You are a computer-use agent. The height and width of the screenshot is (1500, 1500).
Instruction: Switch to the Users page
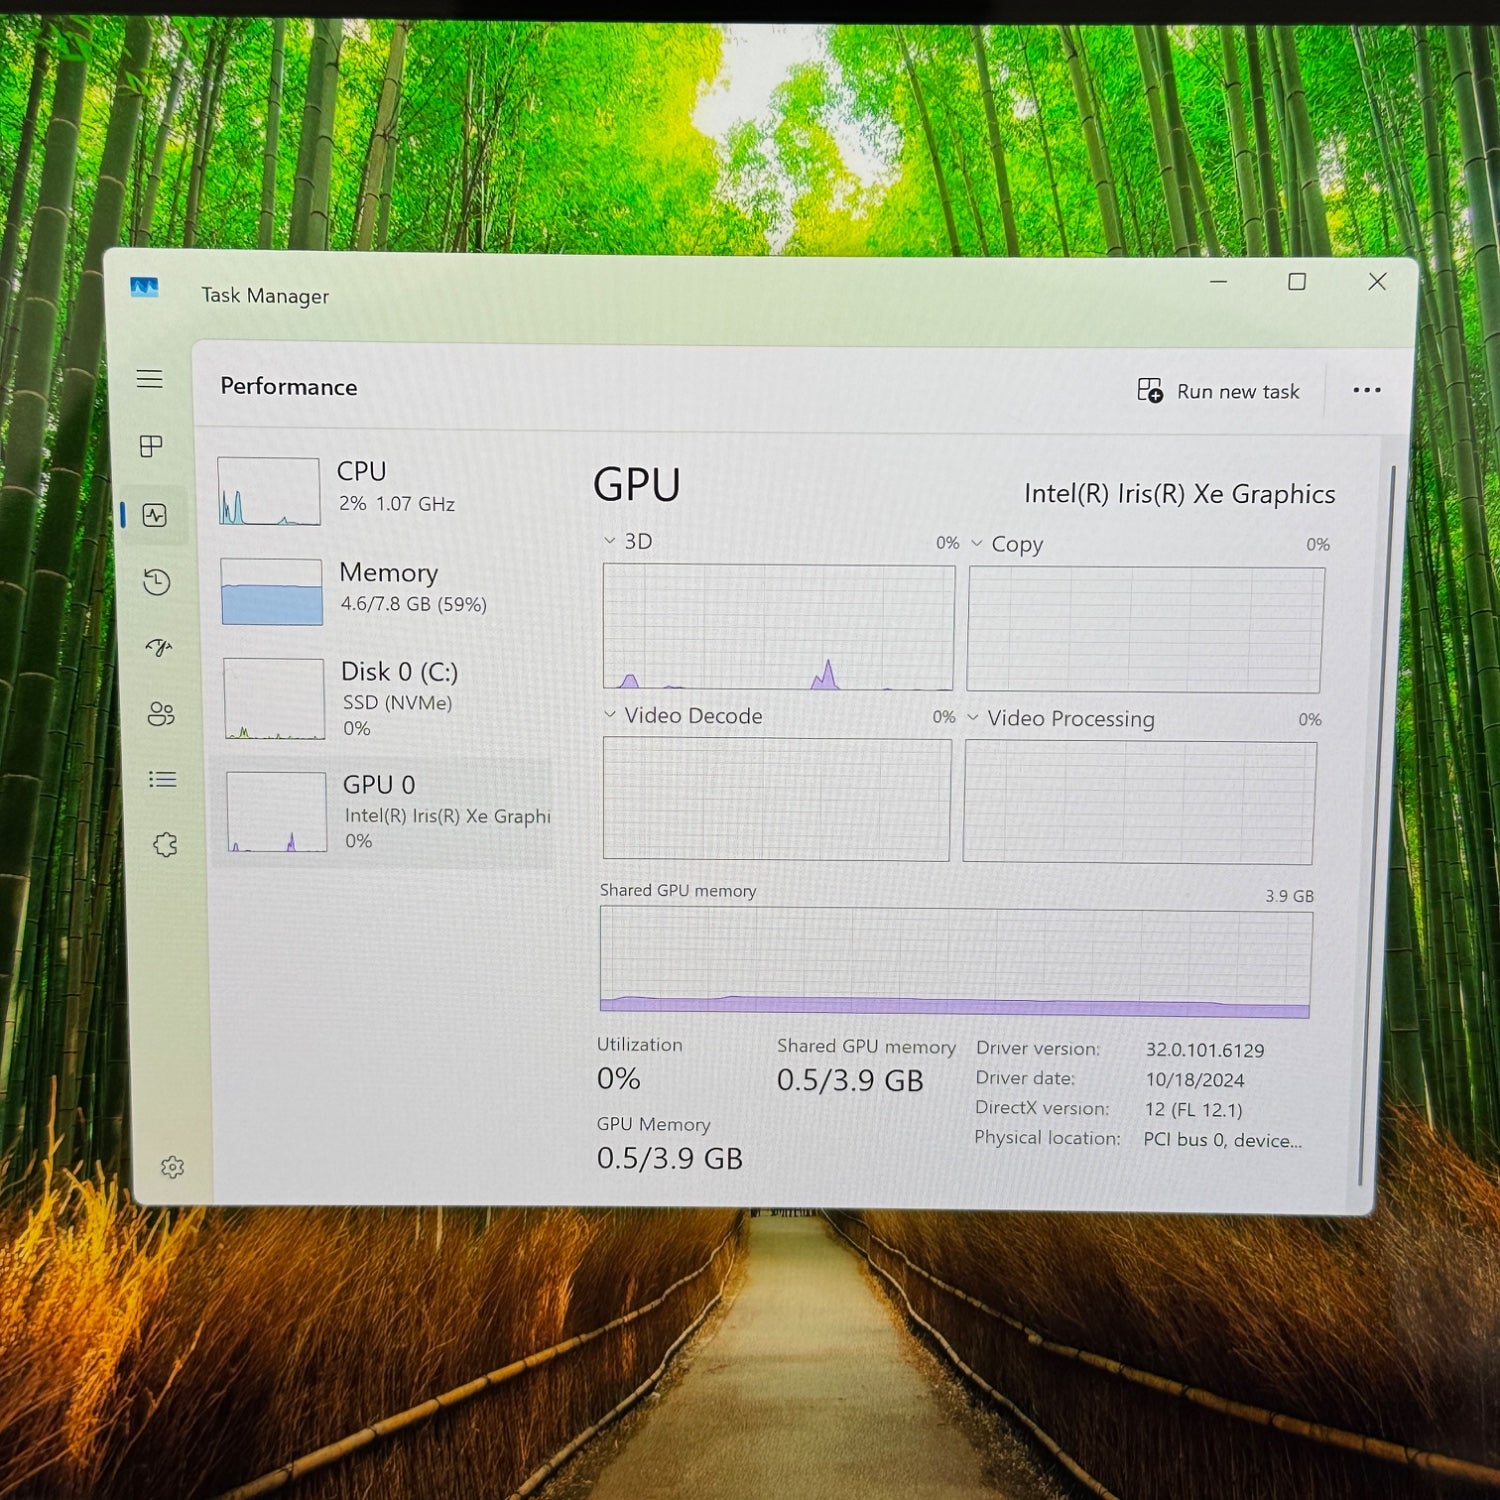click(161, 713)
